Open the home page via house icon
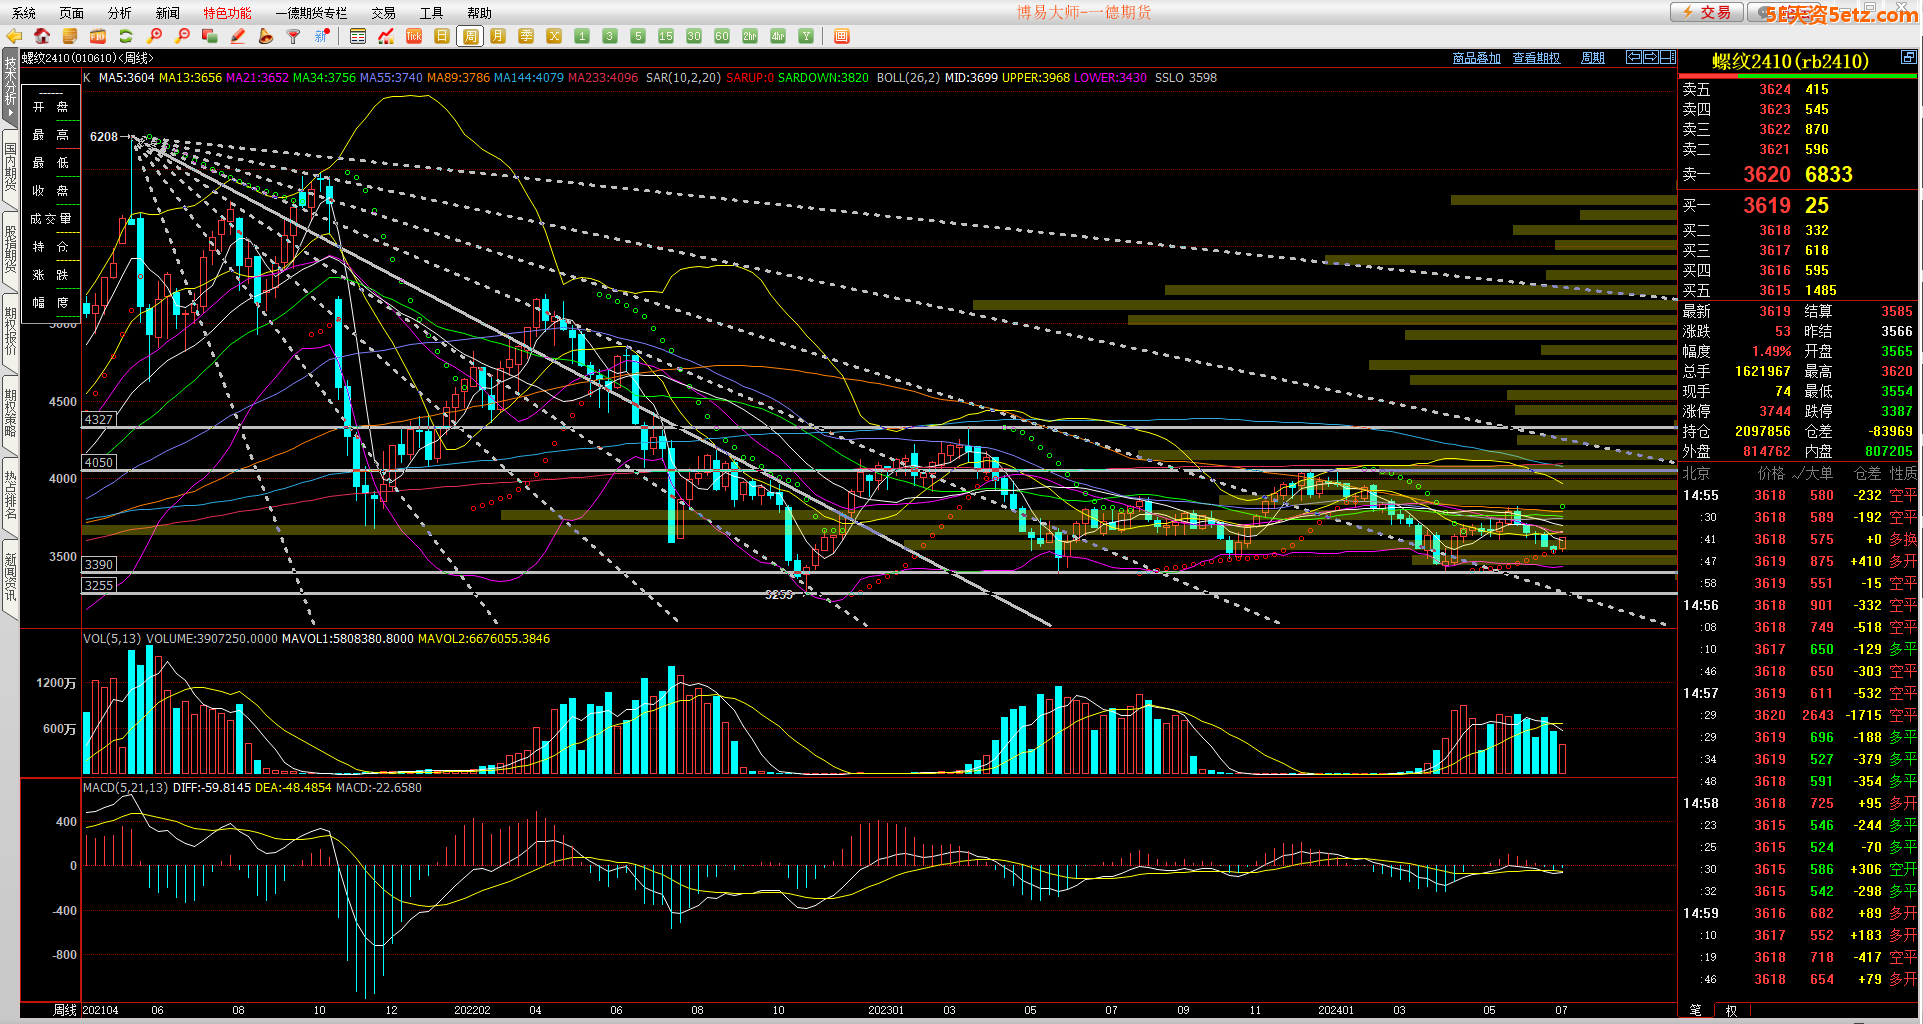 click(x=42, y=36)
